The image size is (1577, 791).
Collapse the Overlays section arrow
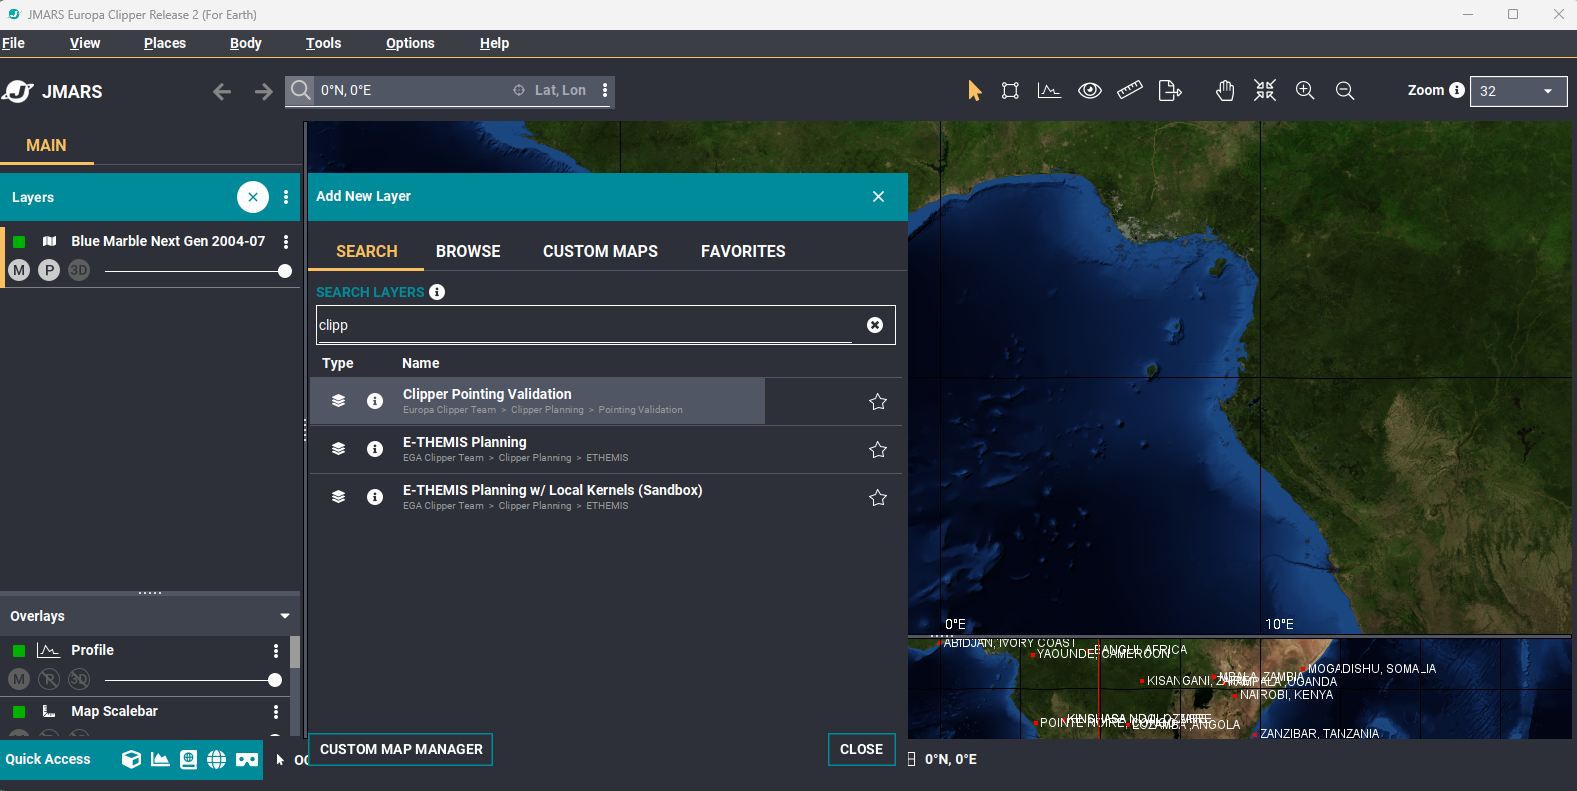point(285,616)
